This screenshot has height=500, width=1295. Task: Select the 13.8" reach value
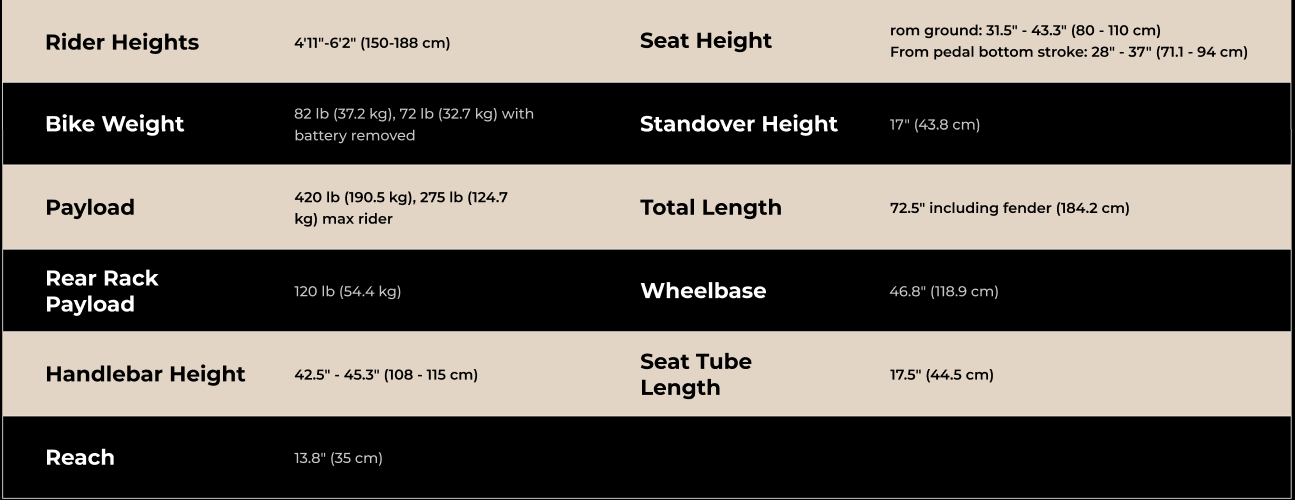coord(338,458)
